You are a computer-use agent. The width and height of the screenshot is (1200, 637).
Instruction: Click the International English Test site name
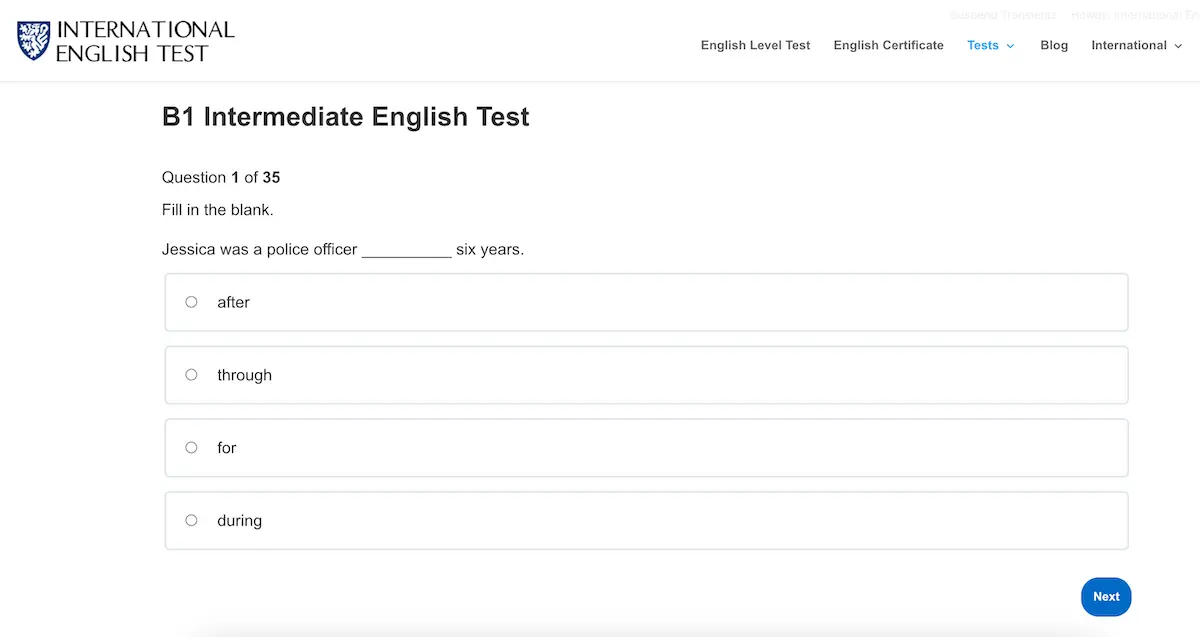pyautogui.click(x=146, y=40)
